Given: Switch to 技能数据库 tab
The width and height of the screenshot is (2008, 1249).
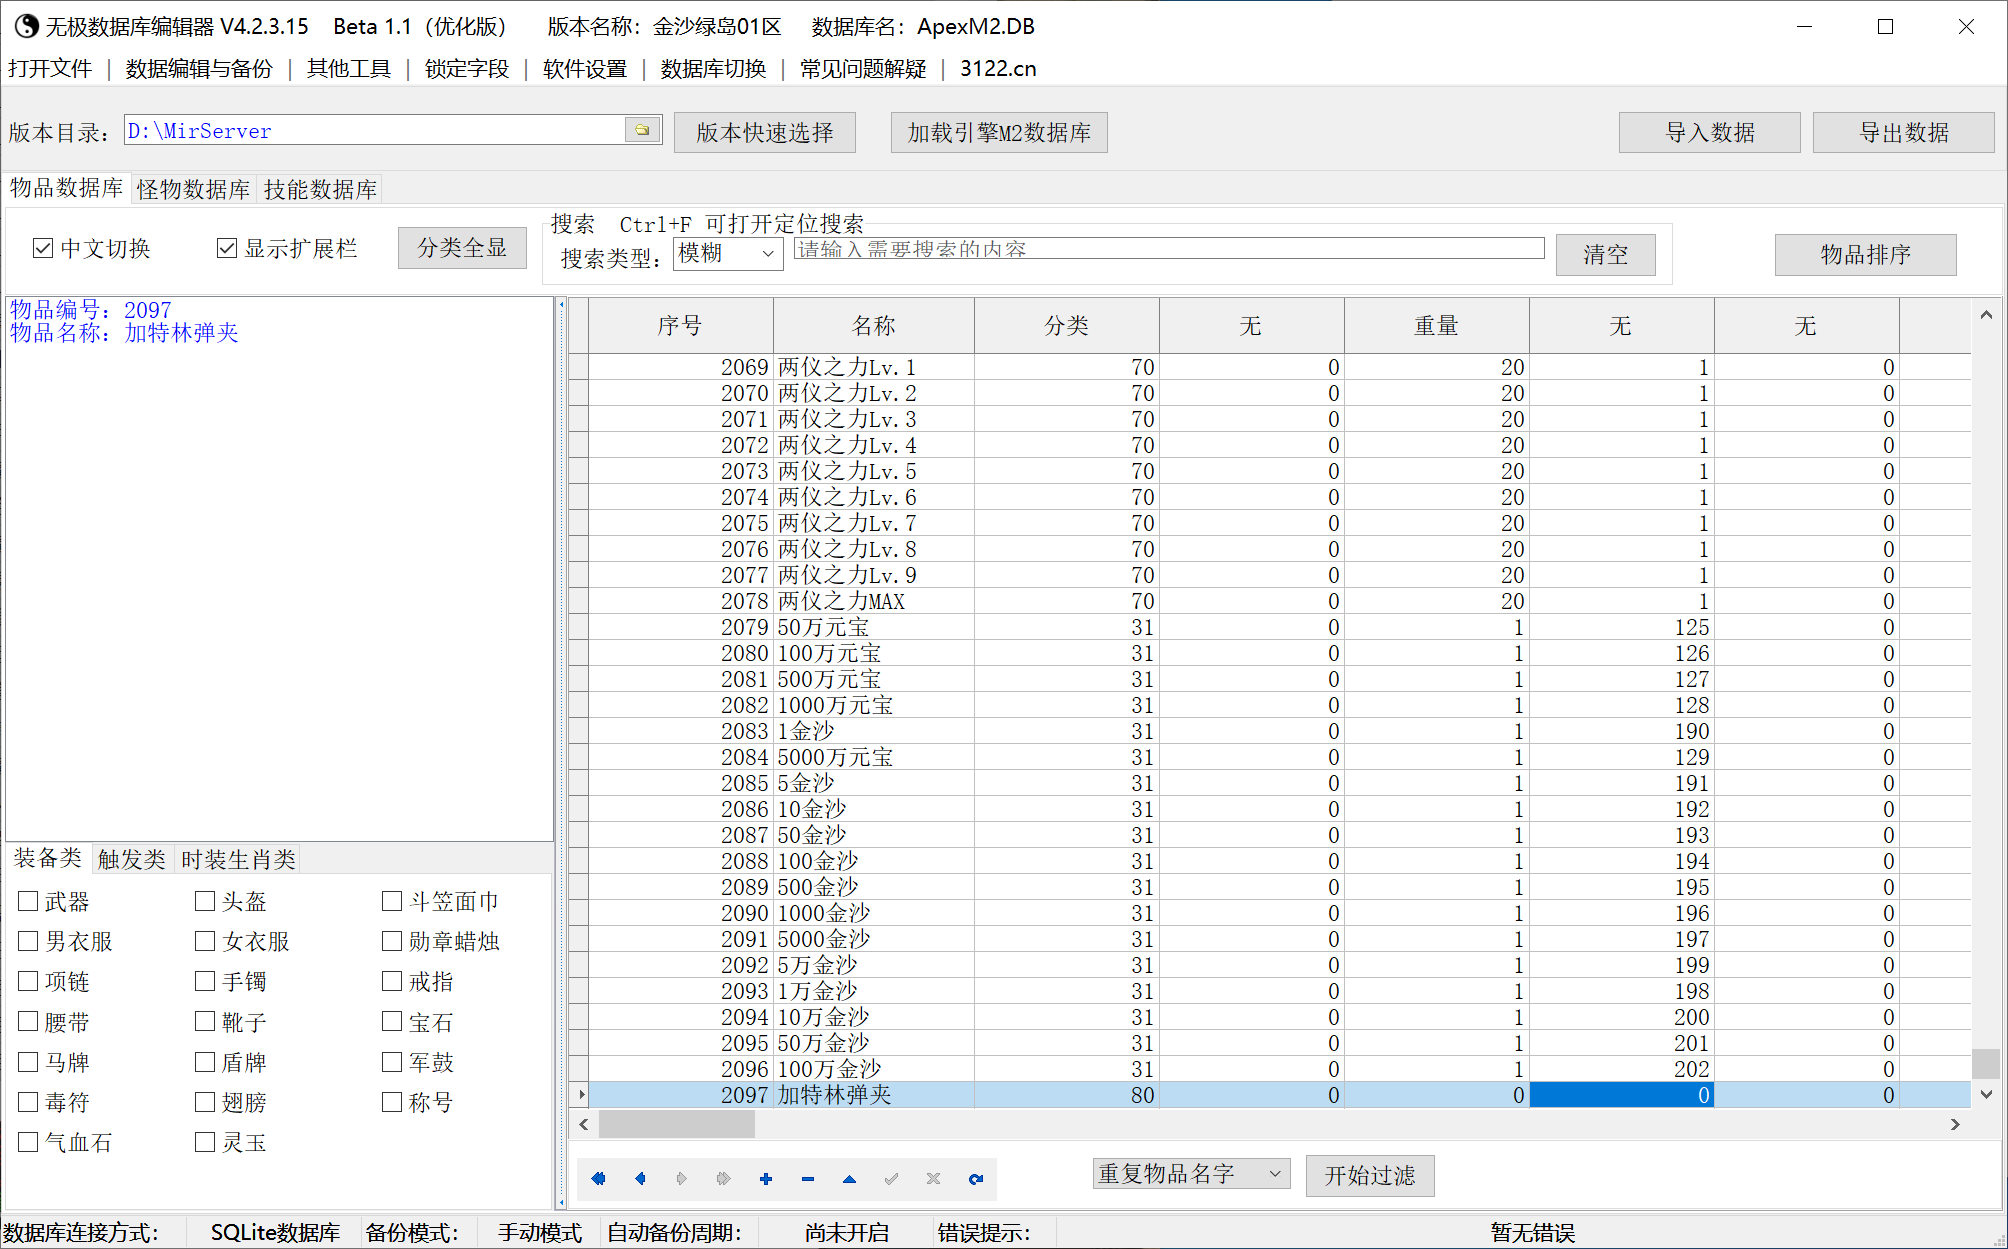Looking at the screenshot, I should click(x=320, y=189).
